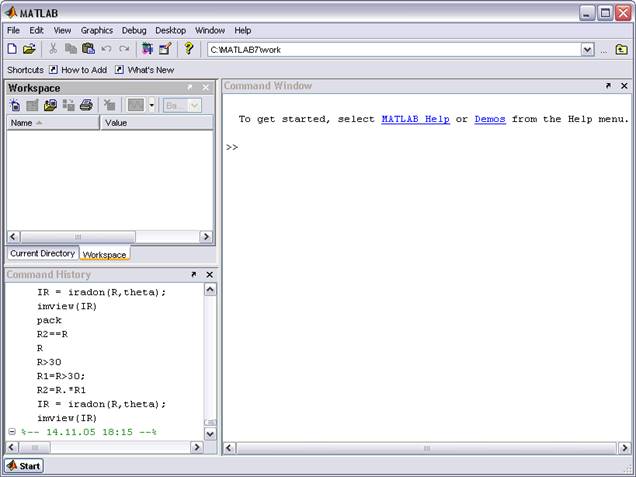Follow the Demos link
The image size is (636, 477).
[x=490, y=119]
